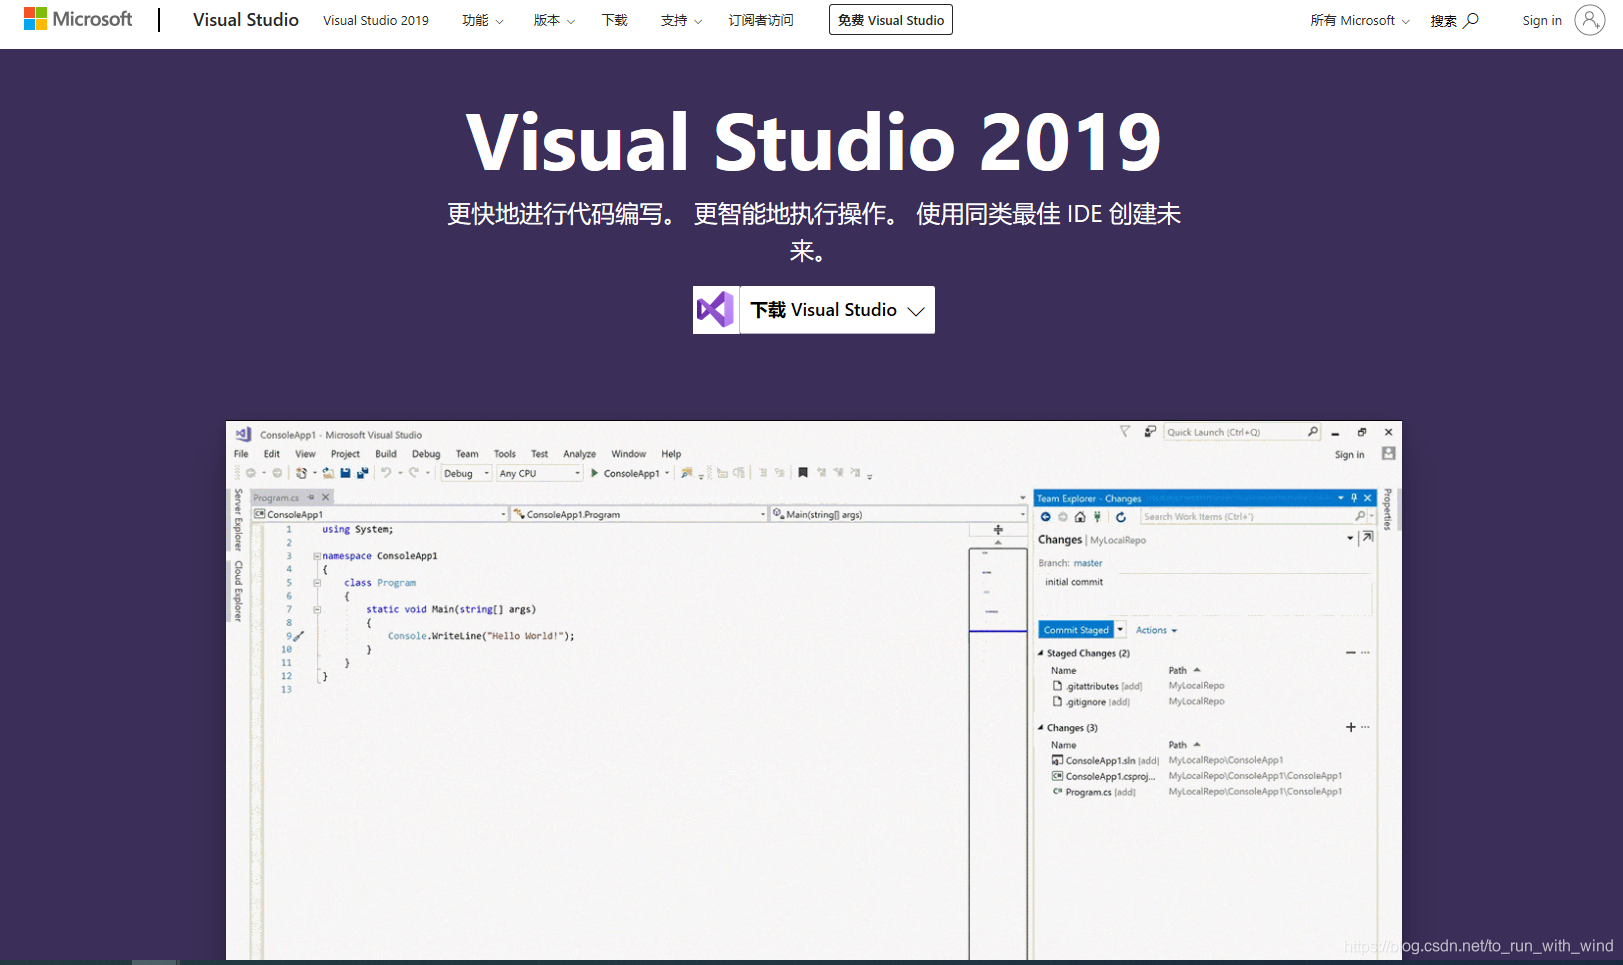Click the Undo arrow in the IDE toolbar
The width and height of the screenshot is (1623, 965).
click(x=386, y=473)
